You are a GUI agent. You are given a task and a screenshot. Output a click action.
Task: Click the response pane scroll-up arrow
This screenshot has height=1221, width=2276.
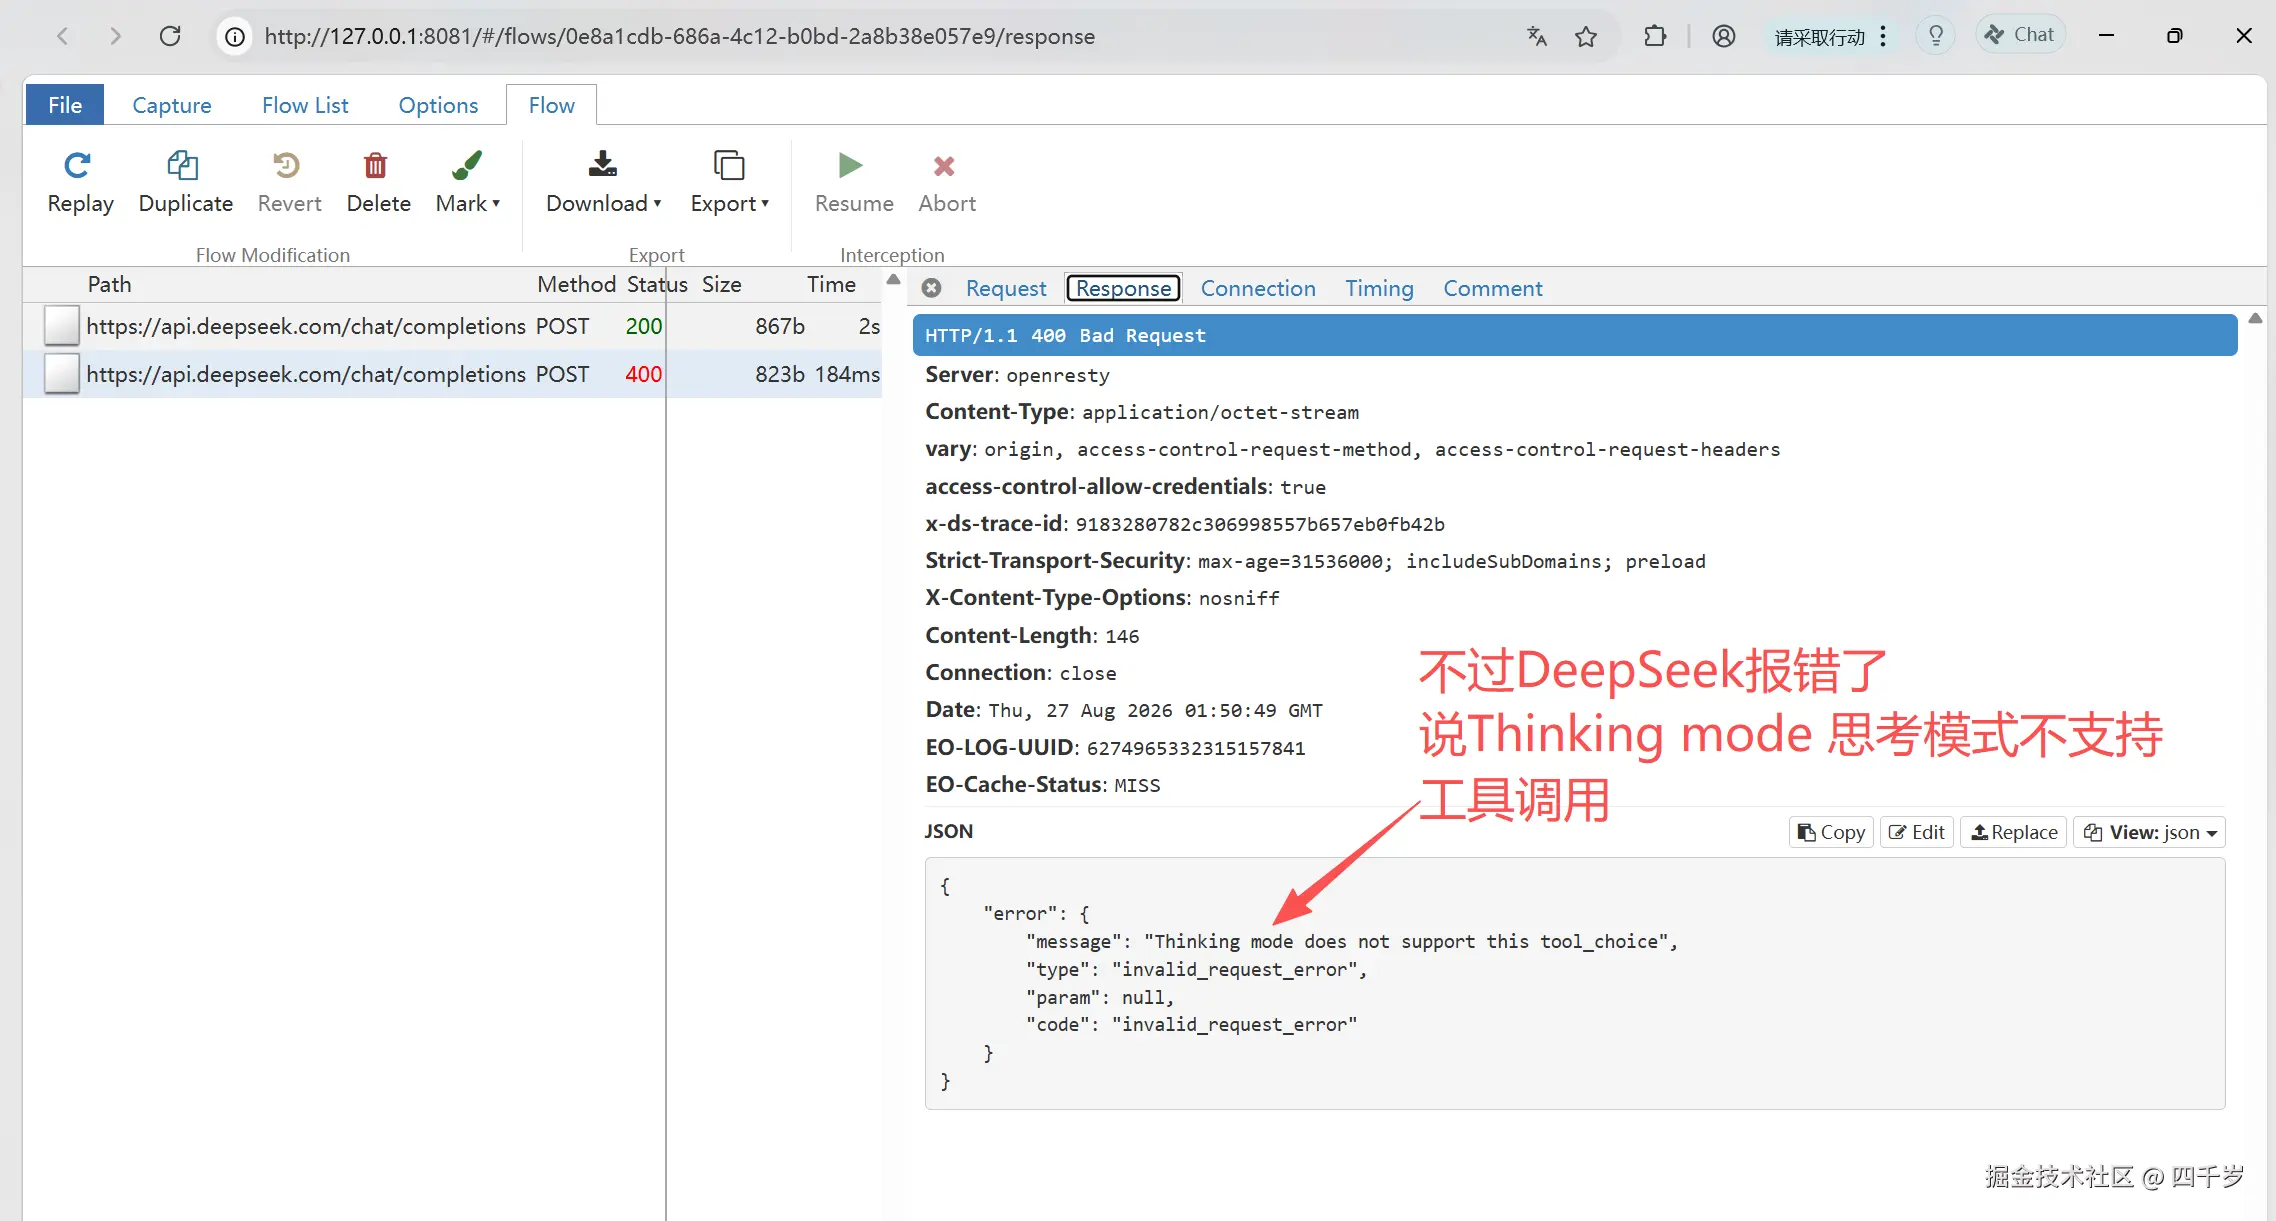2255,318
